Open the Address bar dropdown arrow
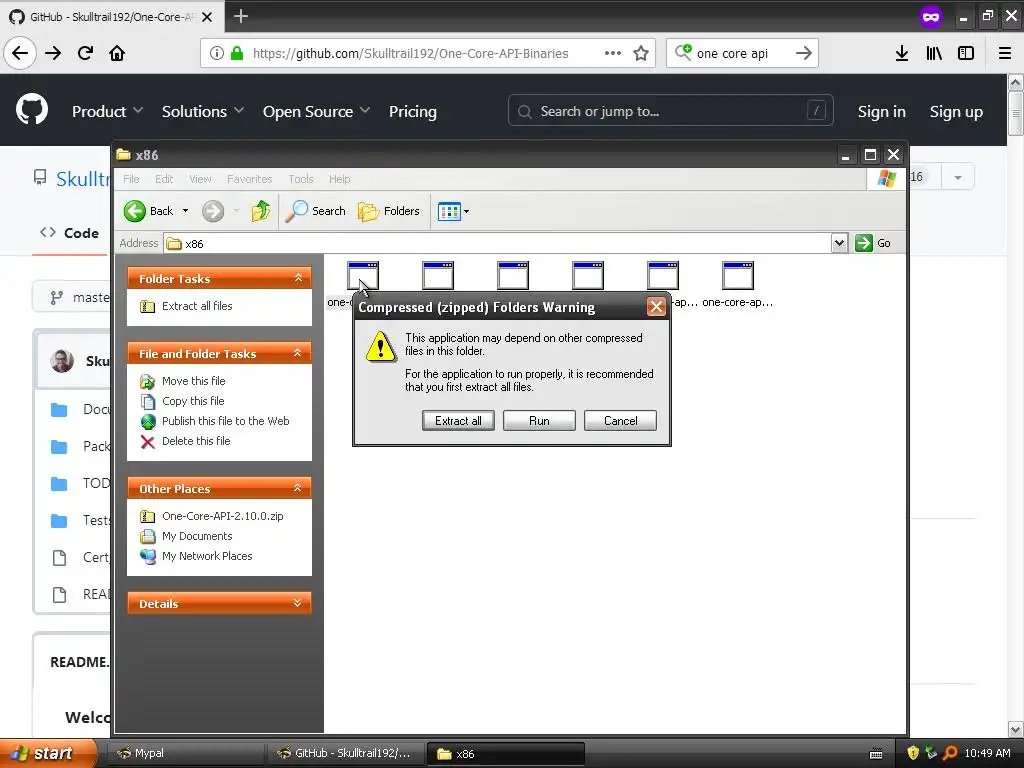Viewport: 1024px width, 768px height. pos(839,243)
